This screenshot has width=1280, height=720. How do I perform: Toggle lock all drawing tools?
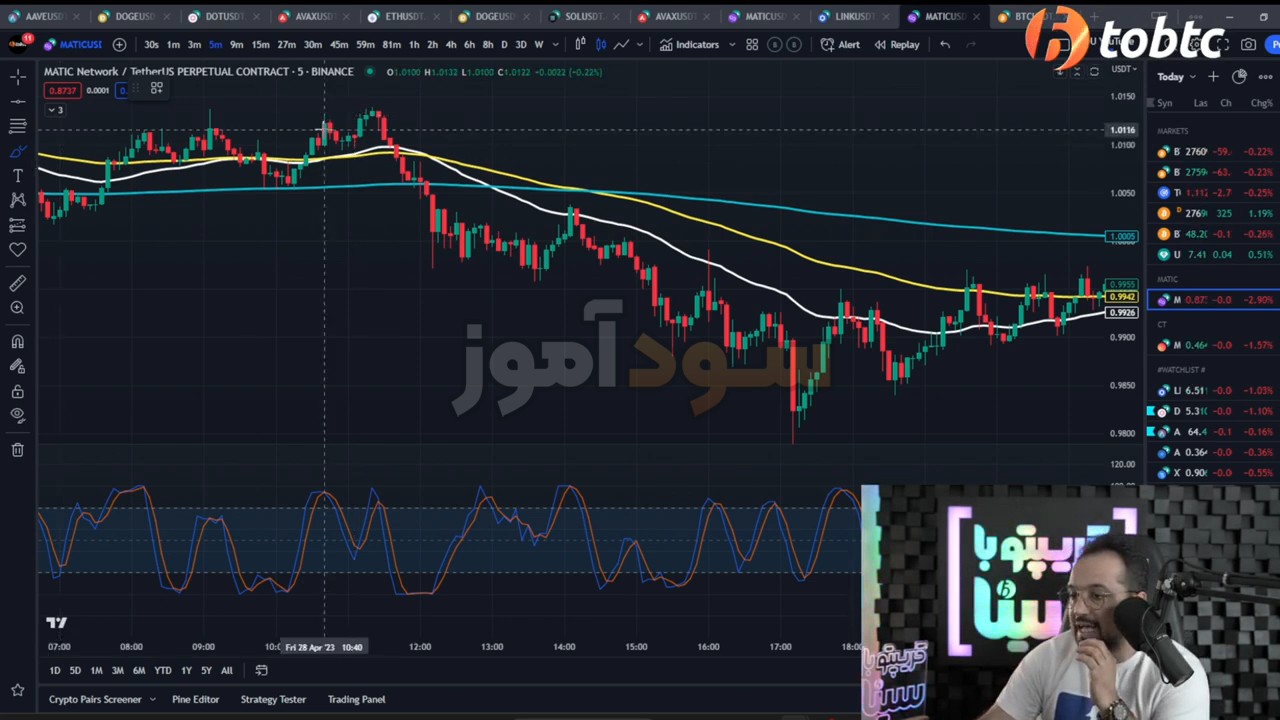tap(18, 391)
